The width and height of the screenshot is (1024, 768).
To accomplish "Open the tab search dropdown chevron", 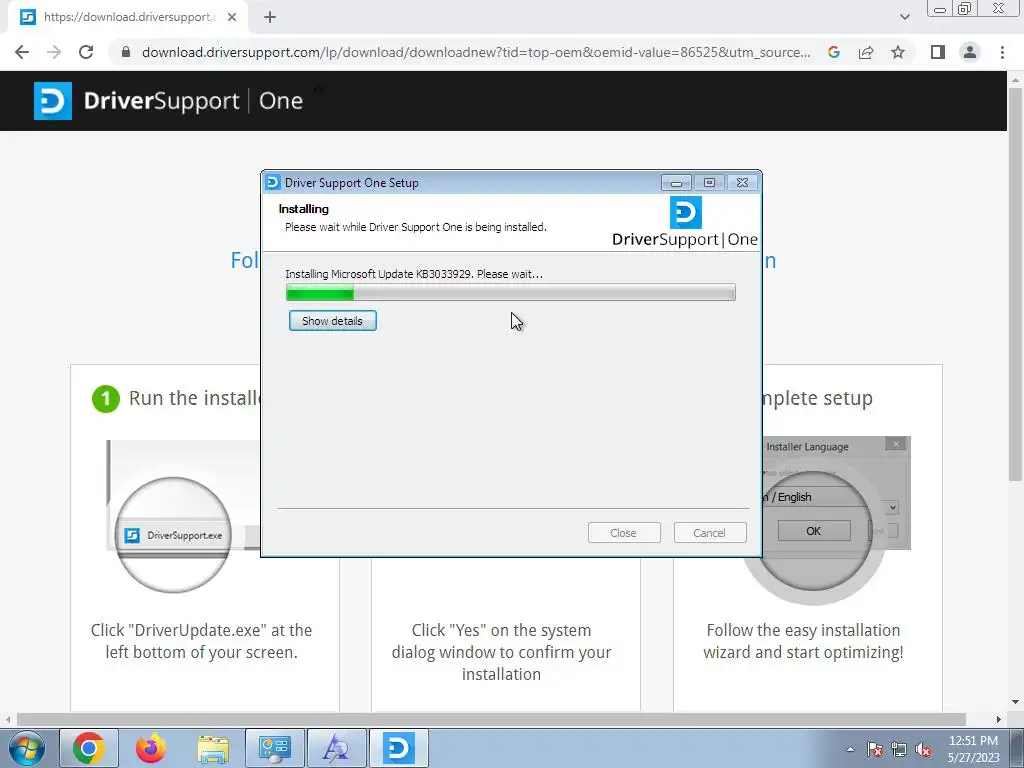I will (904, 17).
